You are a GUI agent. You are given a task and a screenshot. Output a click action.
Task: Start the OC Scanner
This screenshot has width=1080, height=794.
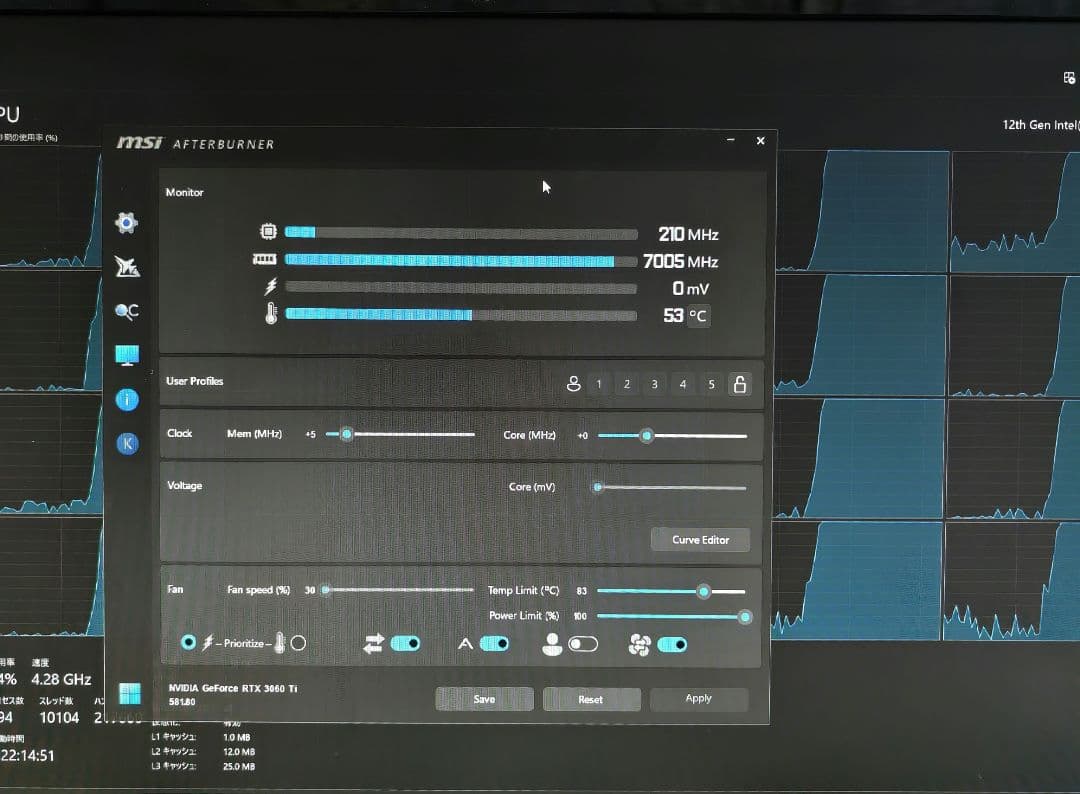pos(126,310)
